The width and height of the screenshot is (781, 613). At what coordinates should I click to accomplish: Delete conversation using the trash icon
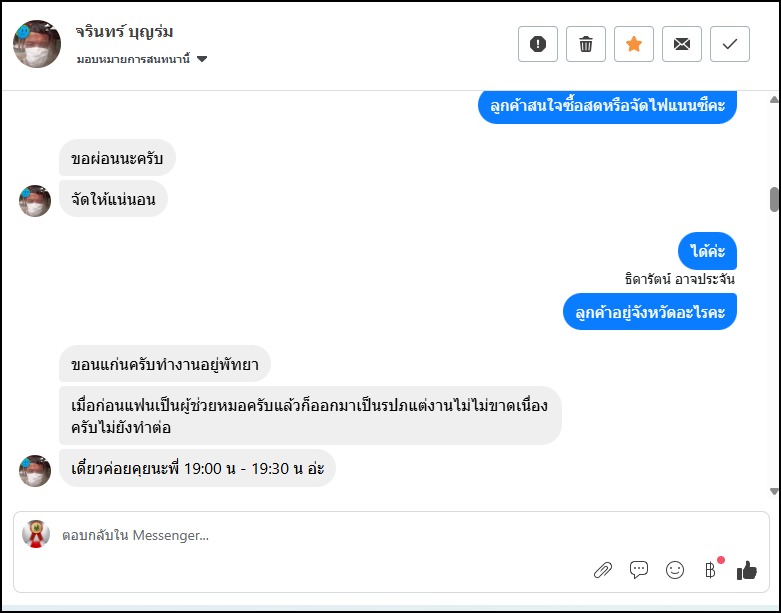click(x=586, y=44)
